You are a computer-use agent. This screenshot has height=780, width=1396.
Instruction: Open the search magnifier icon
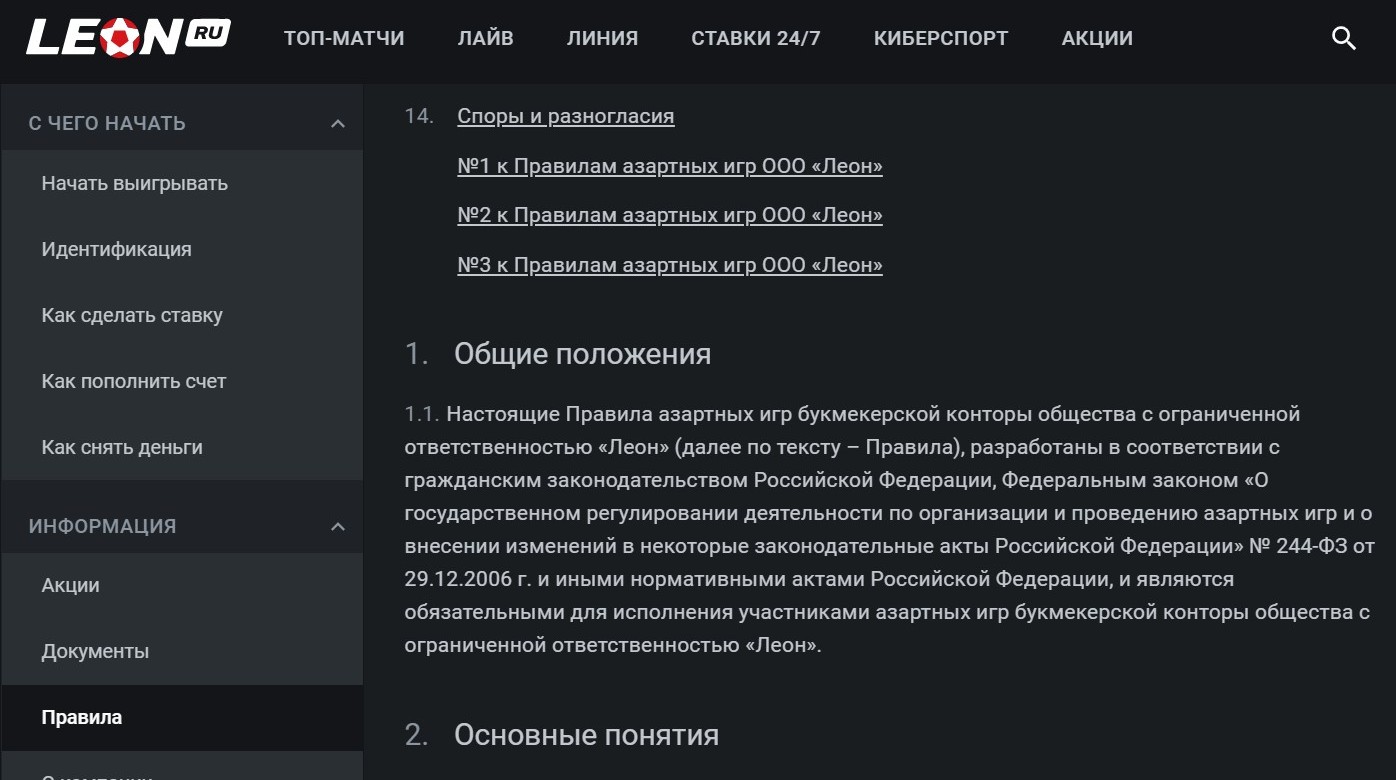click(x=1343, y=39)
